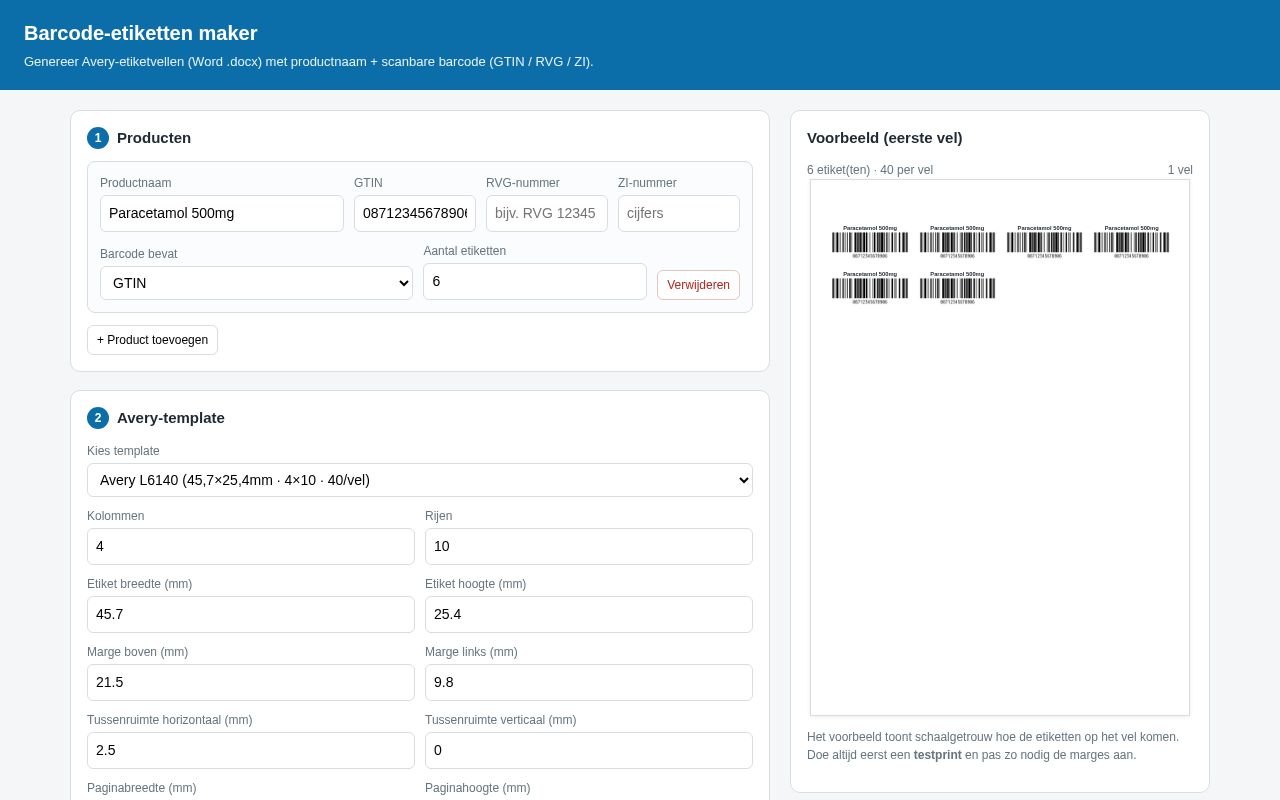Click the Voorbeeld (eerste vel) heading
The height and width of the screenshot is (800, 1280).
[x=885, y=138]
